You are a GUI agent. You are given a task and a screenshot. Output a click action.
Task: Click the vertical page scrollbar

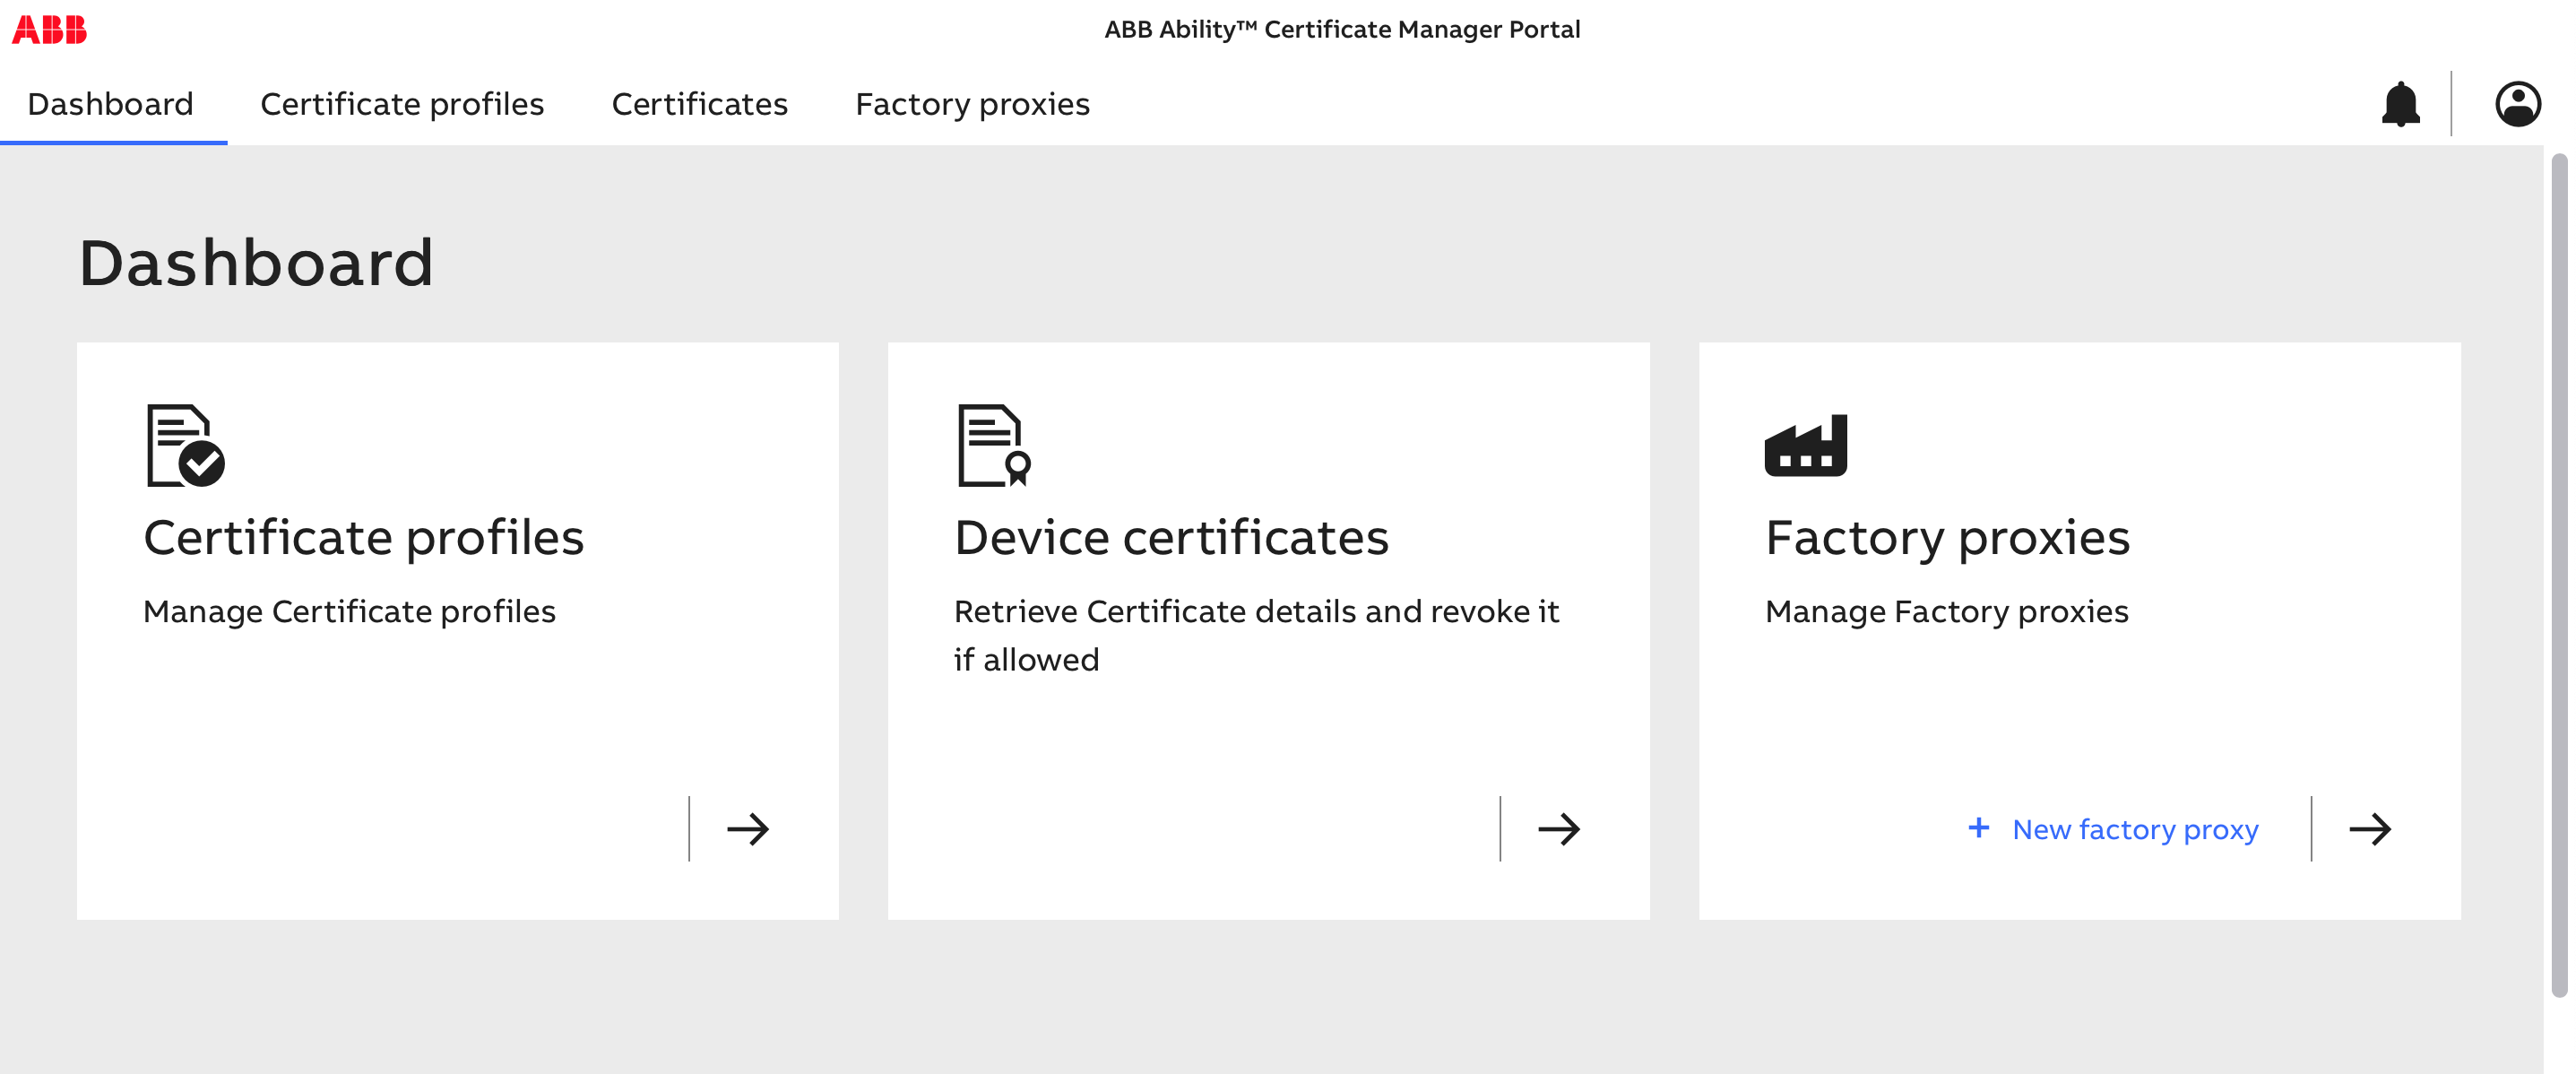click(2559, 575)
